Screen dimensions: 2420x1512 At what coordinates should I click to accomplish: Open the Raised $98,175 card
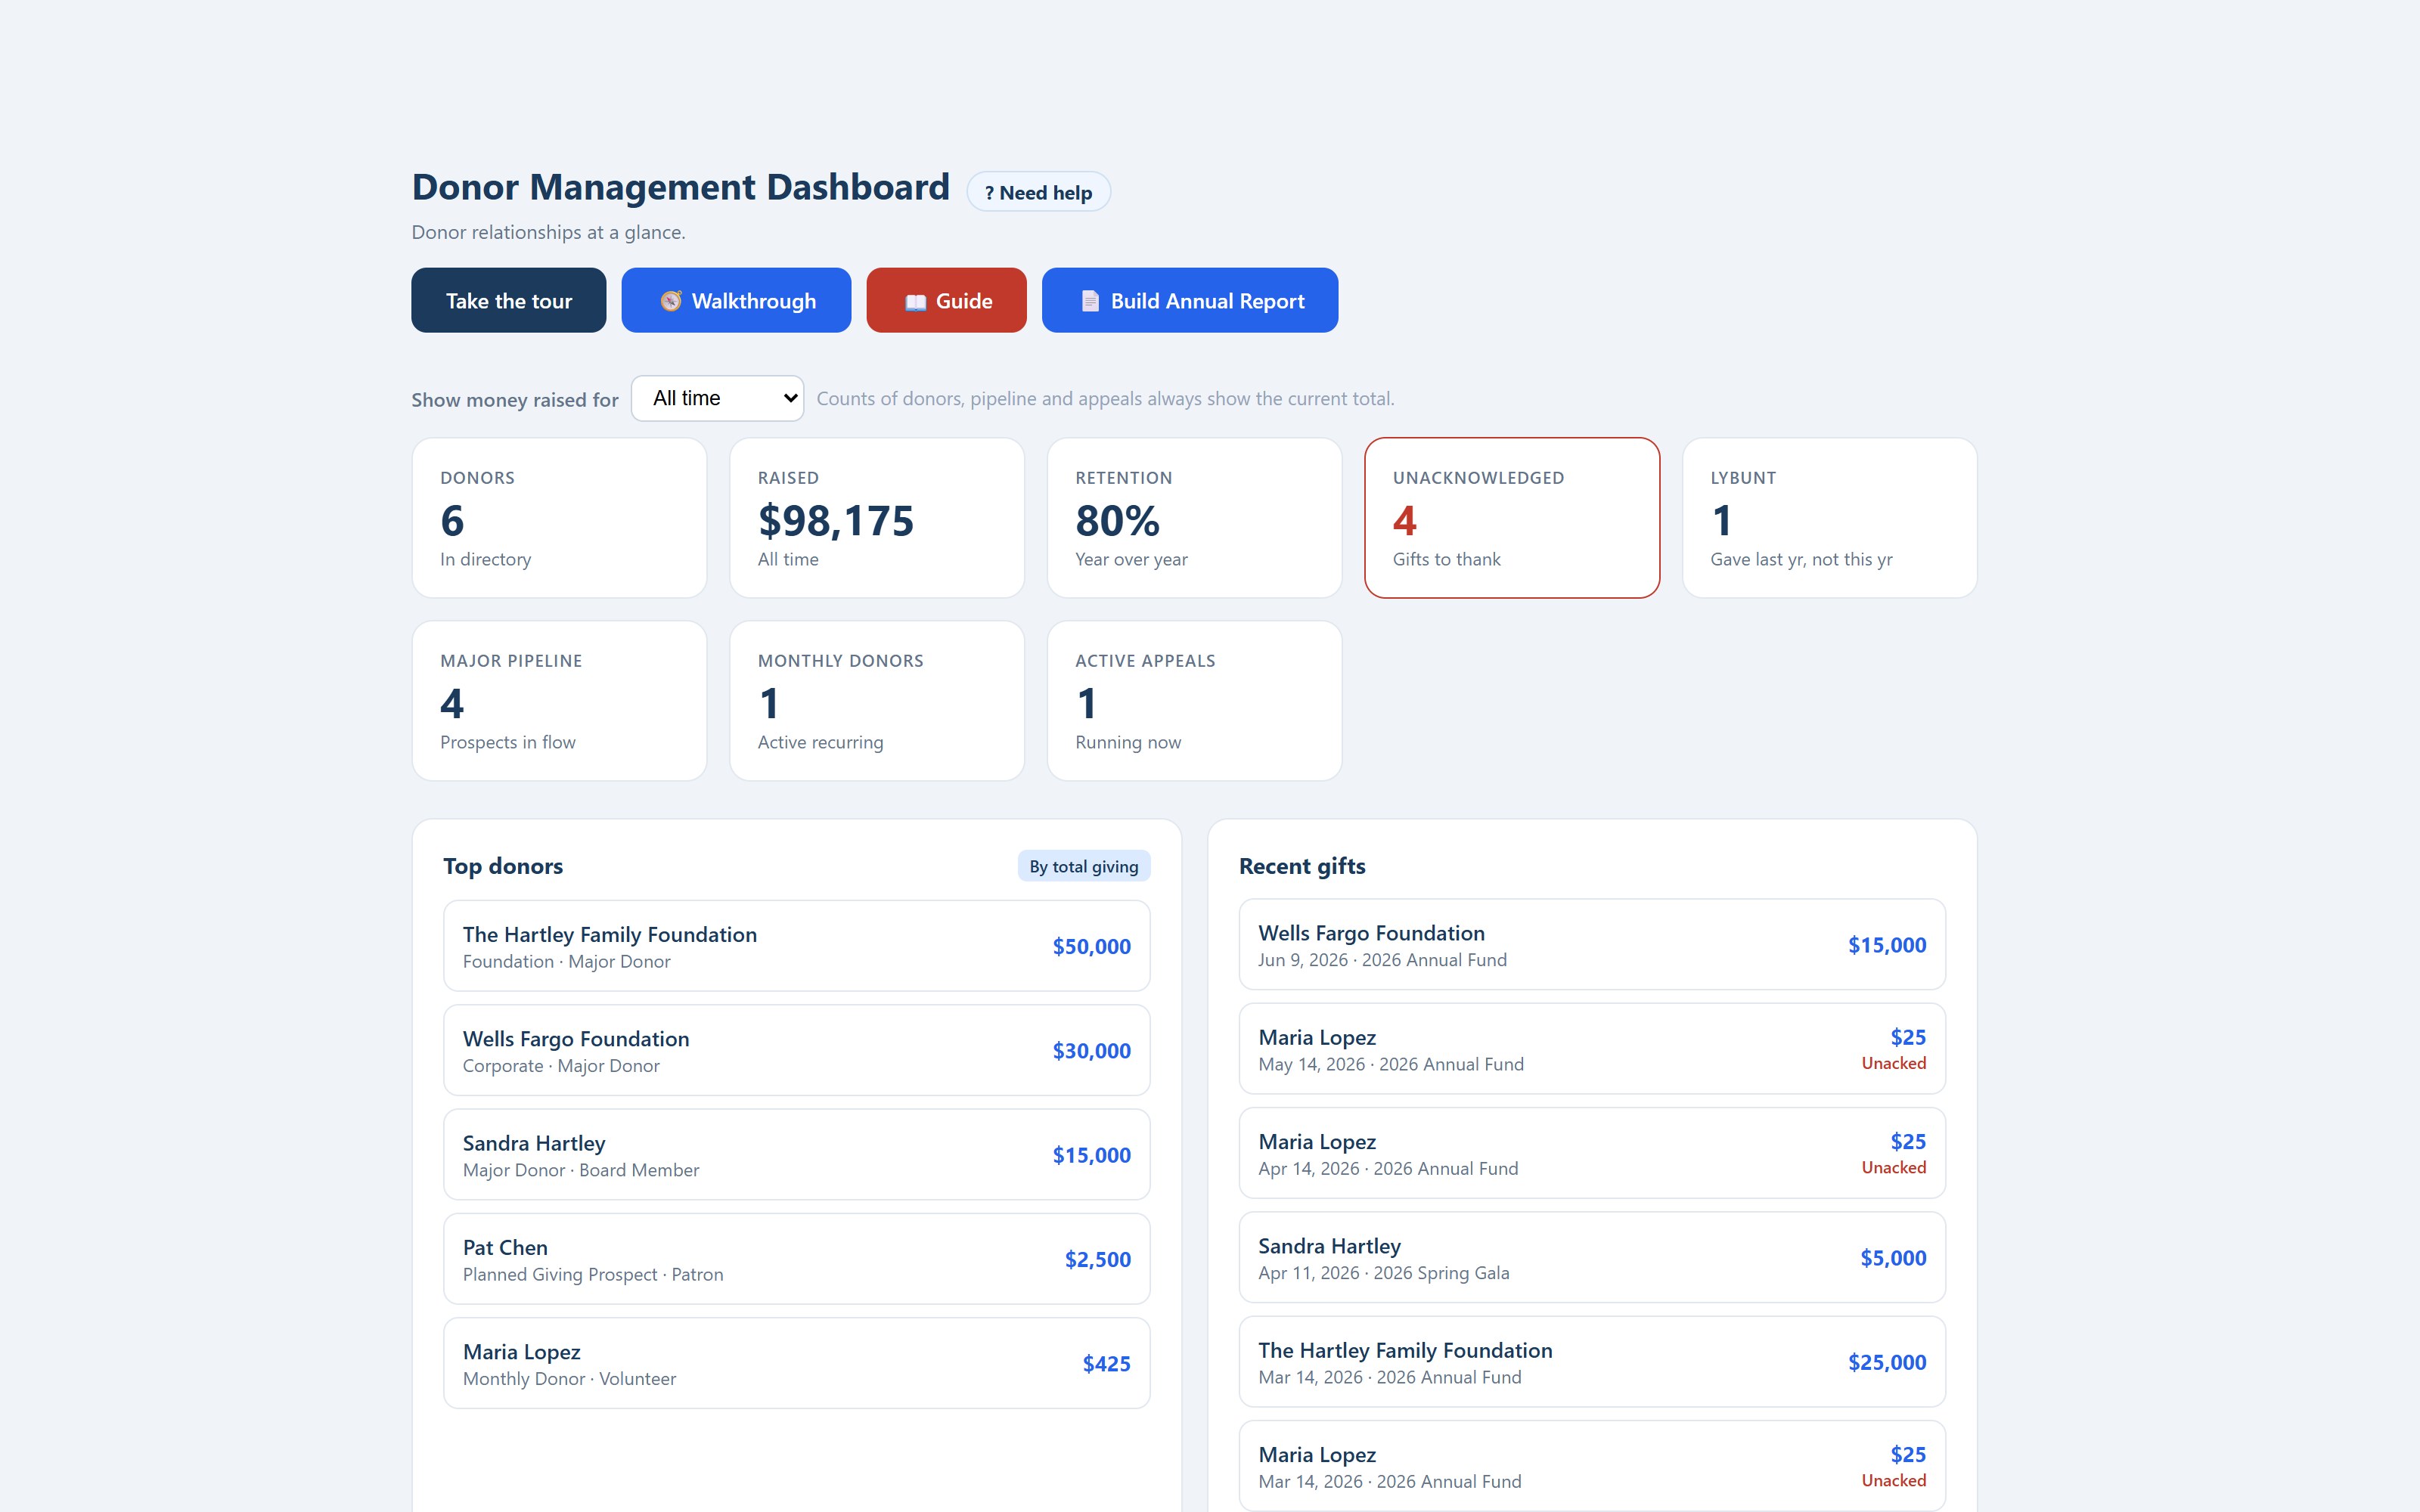click(x=877, y=518)
